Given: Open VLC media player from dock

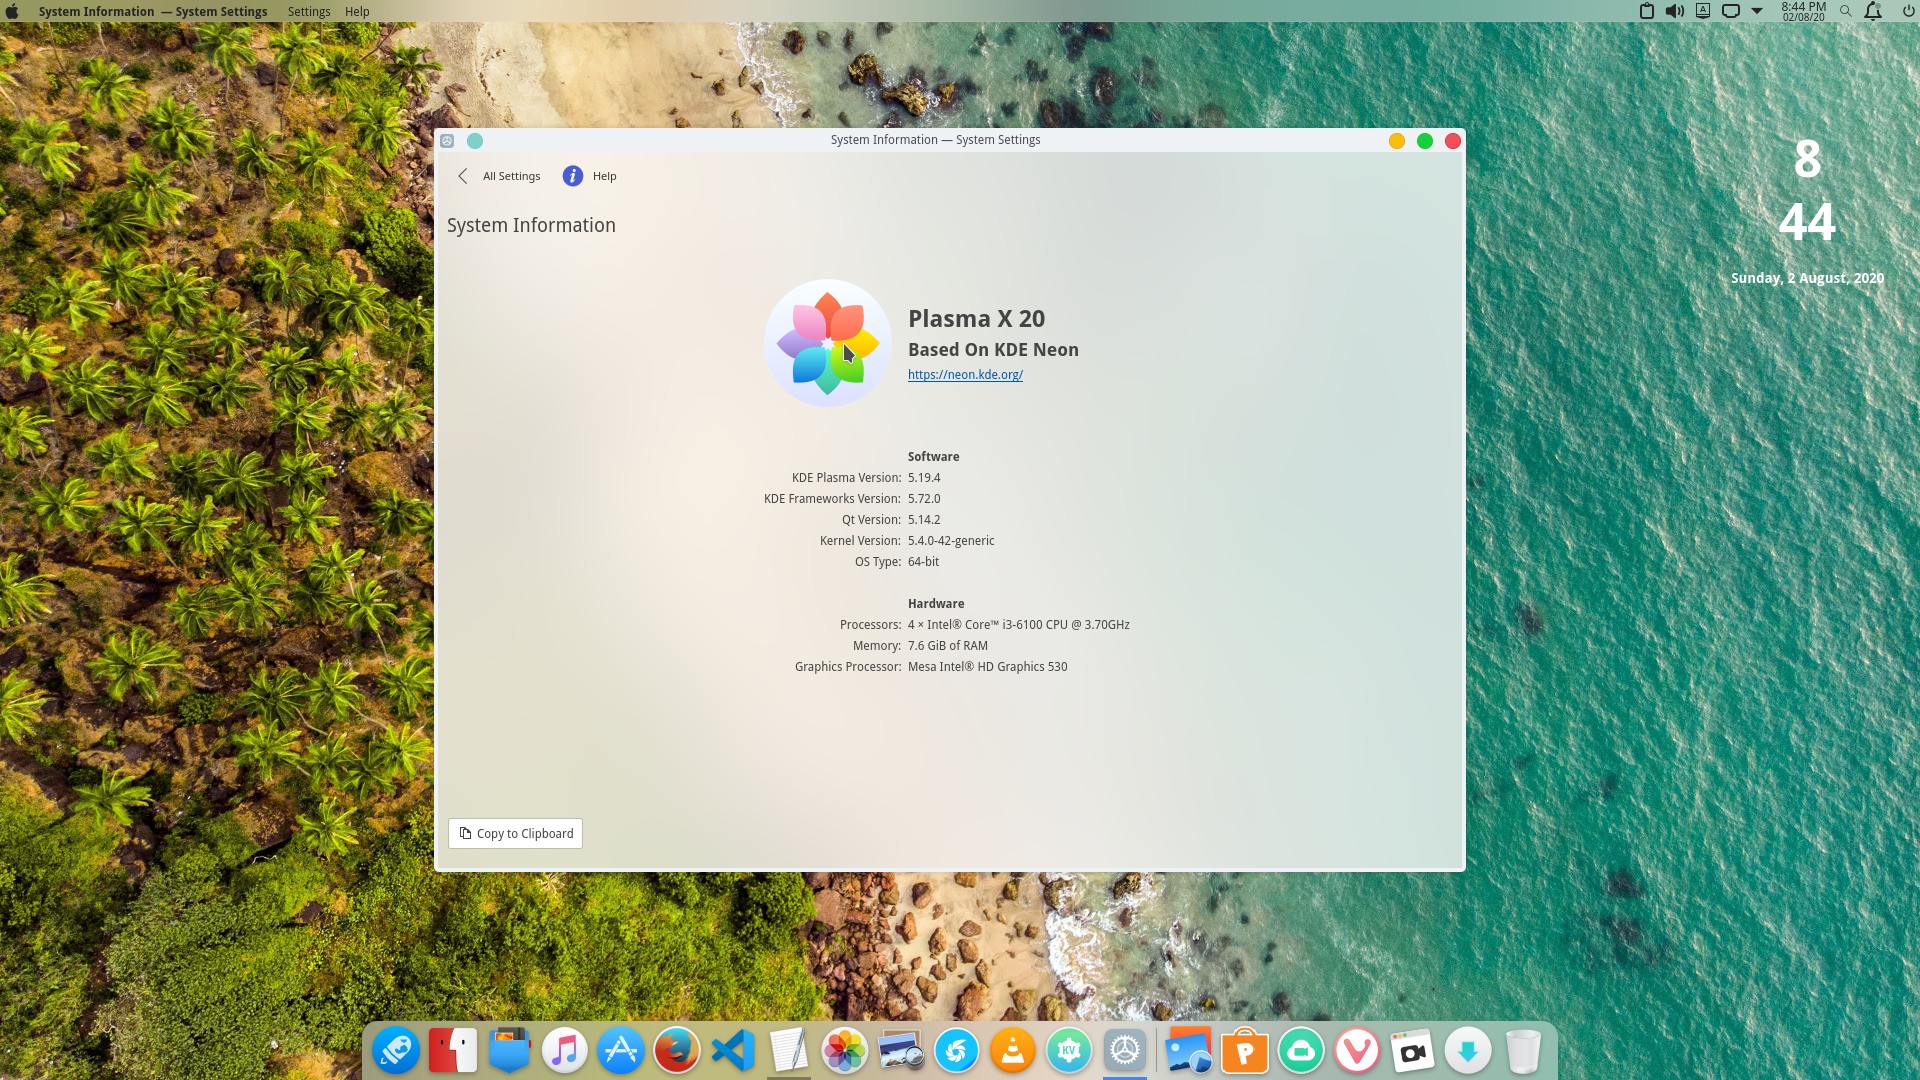Looking at the screenshot, I should (1013, 1051).
